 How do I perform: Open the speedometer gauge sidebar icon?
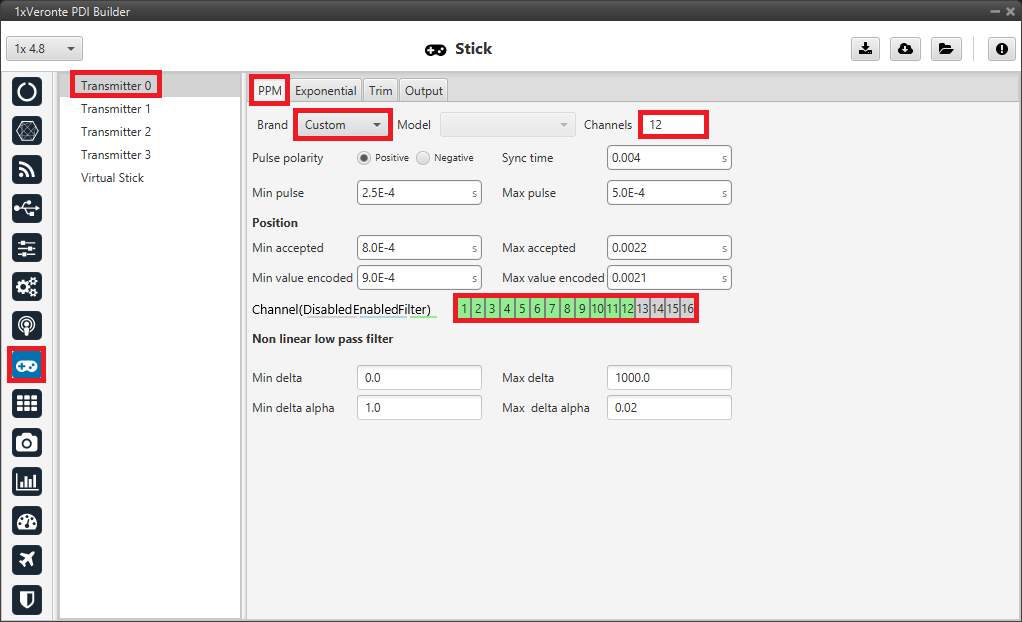click(27, 520)
